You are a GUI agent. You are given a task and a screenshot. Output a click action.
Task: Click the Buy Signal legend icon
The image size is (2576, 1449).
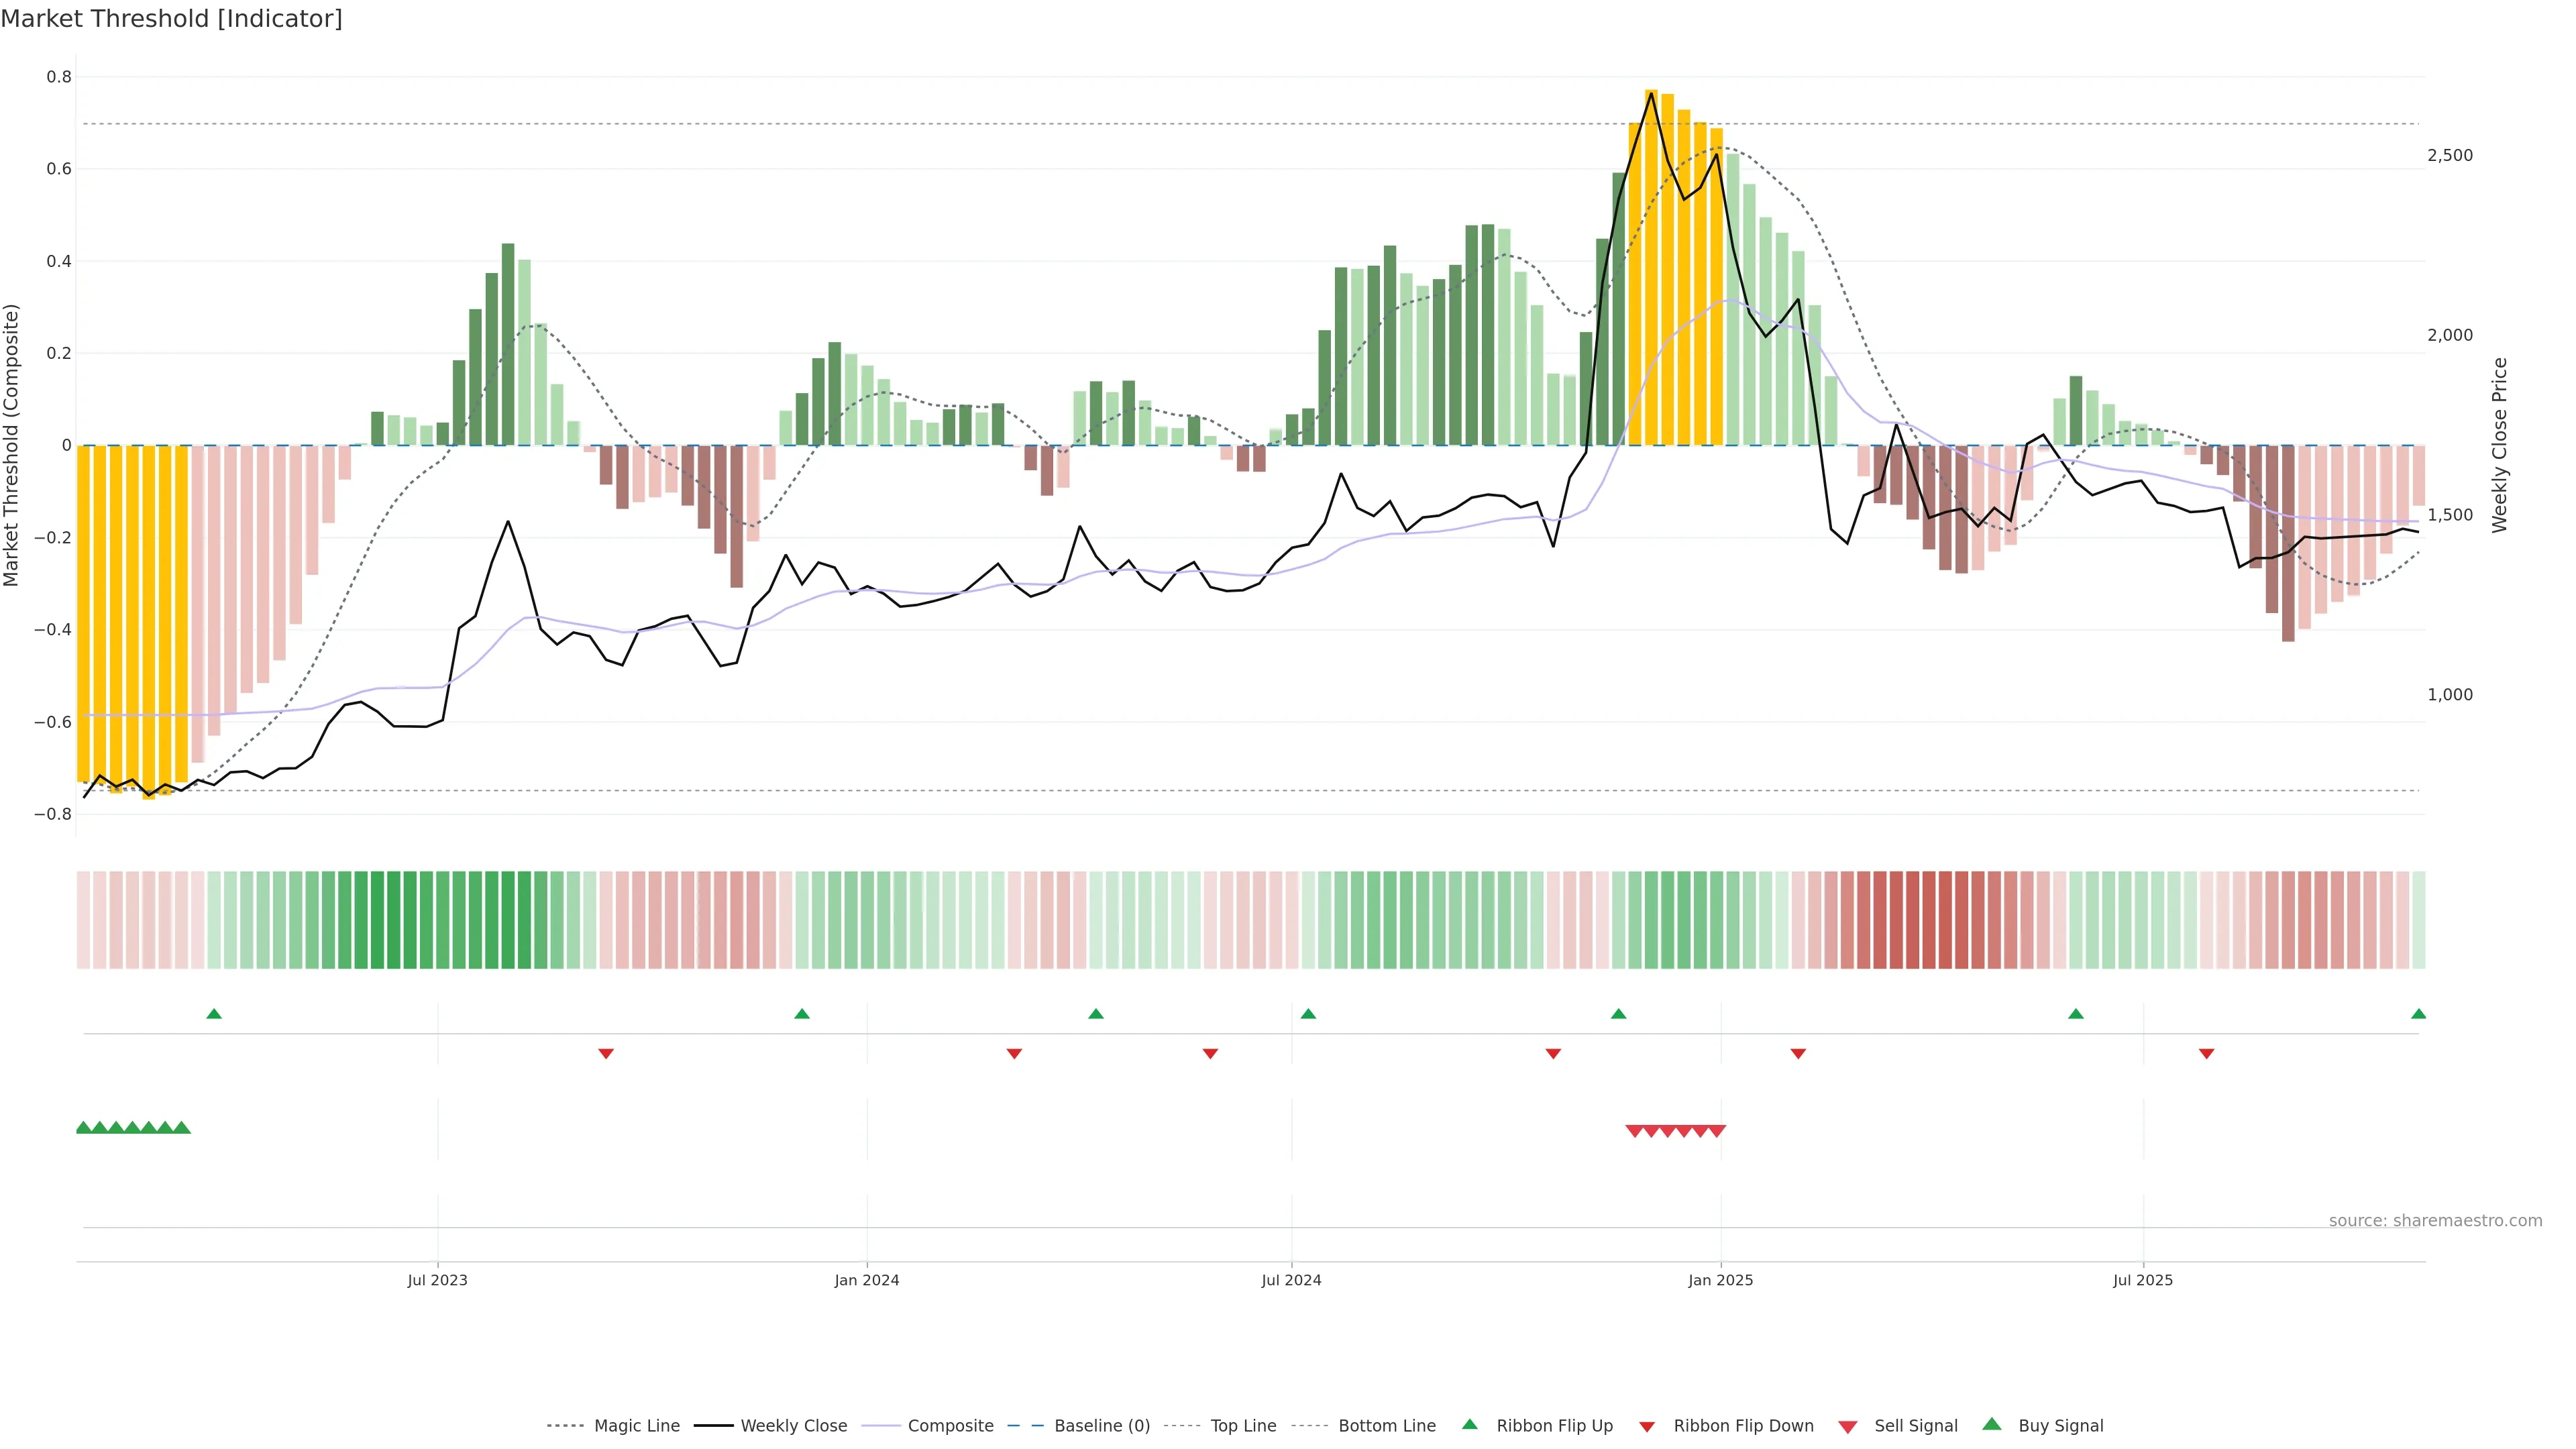(x=1992, y=1425)
